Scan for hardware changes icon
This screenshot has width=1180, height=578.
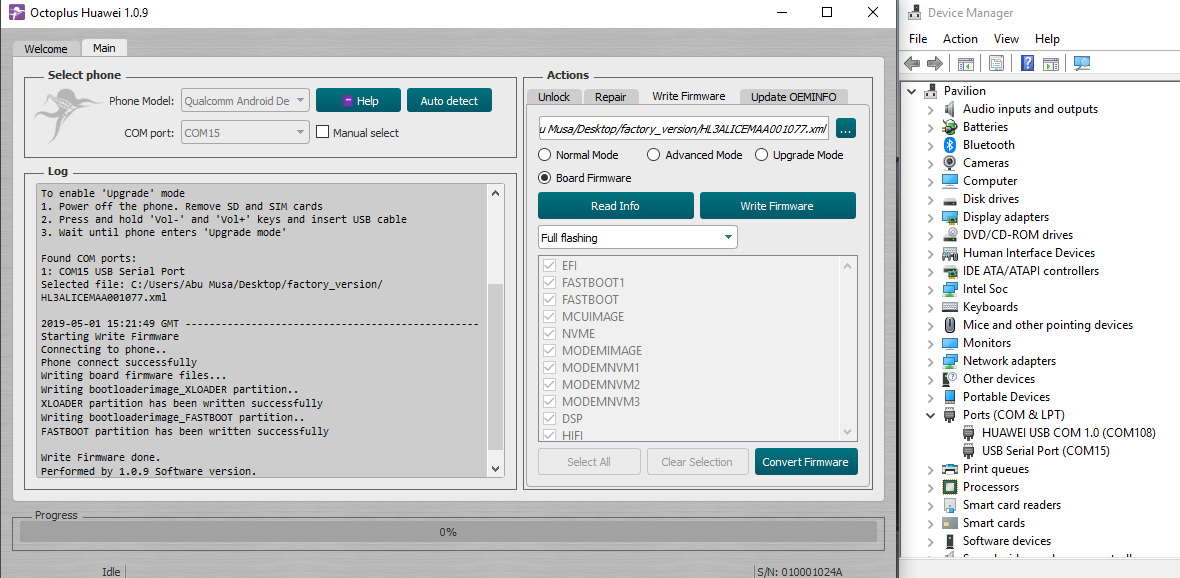(1082, 64)
